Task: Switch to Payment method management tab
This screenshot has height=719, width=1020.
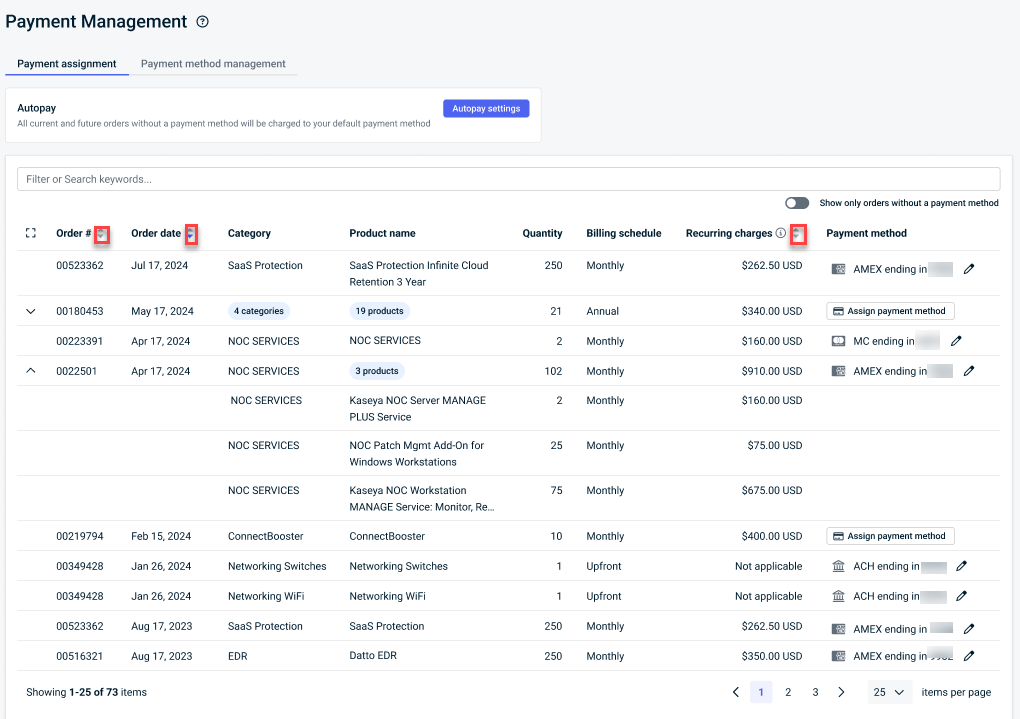Action: click(213, 64)
